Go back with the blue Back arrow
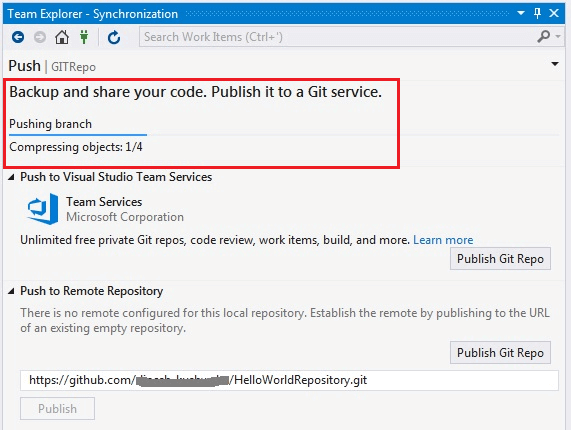This screenshot has width=571, height=430. tap(18, 37)
